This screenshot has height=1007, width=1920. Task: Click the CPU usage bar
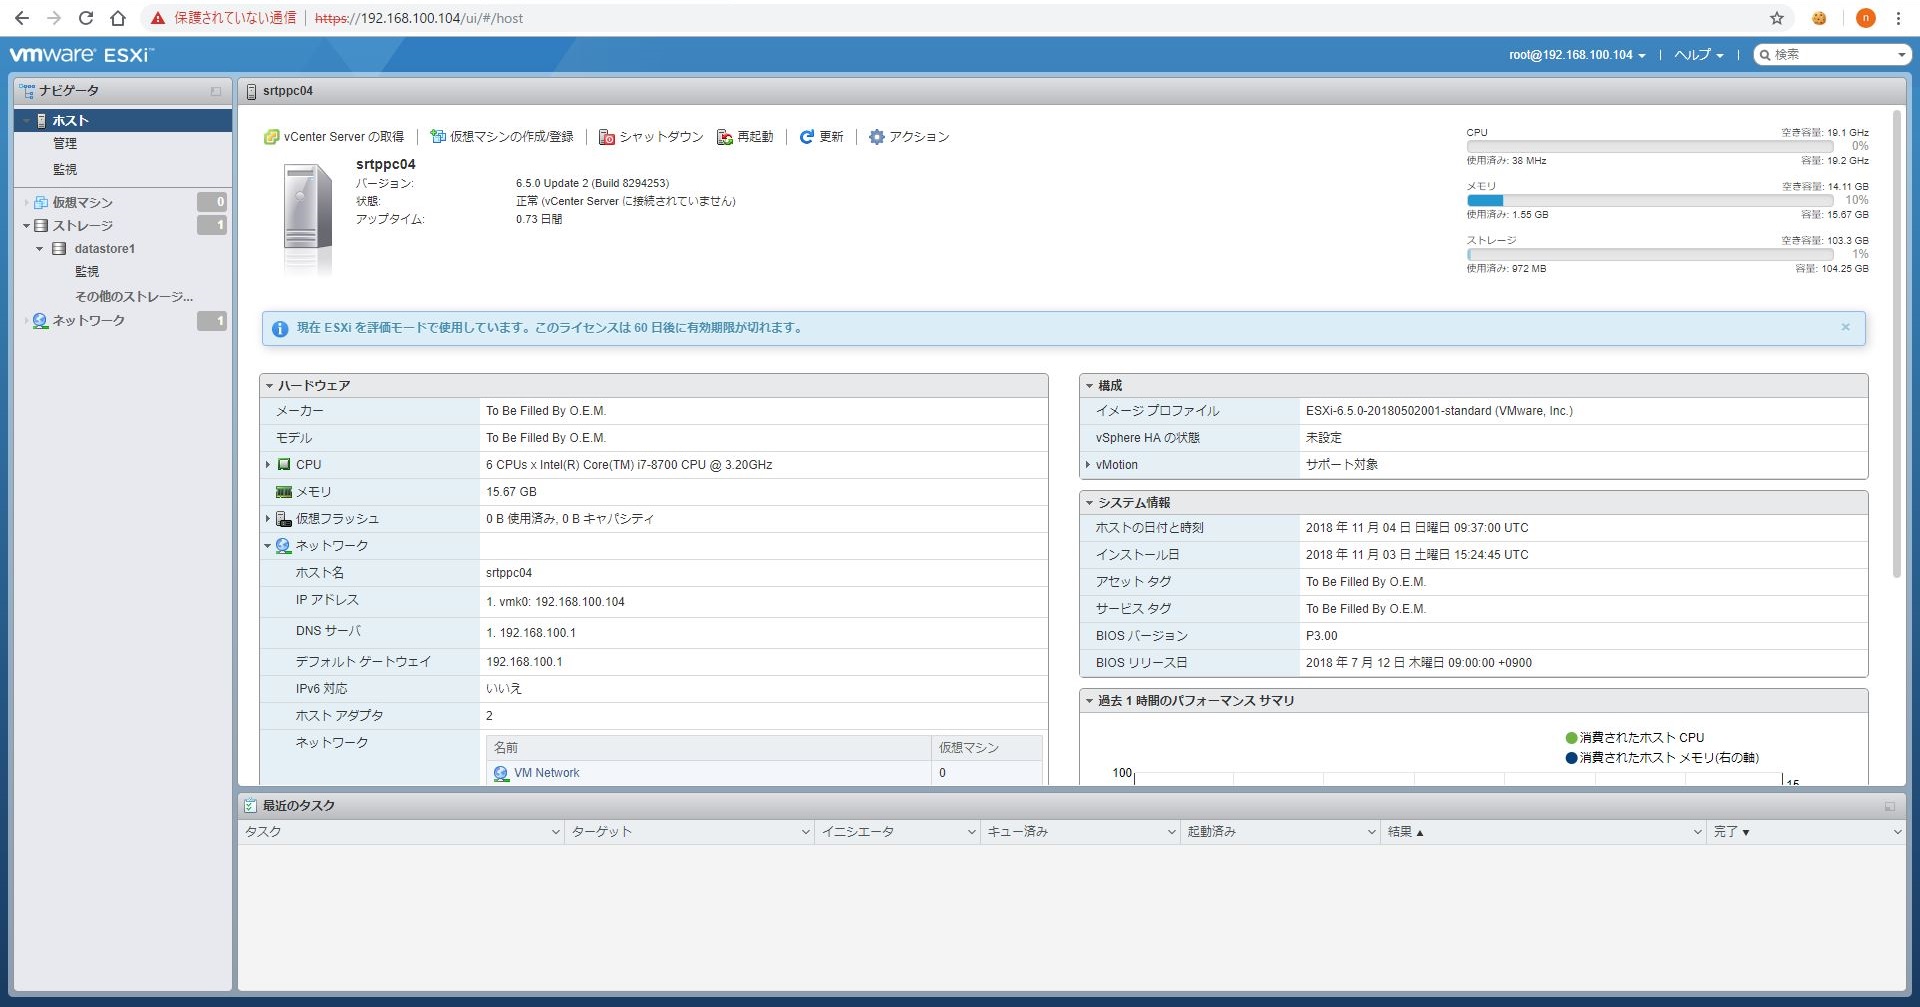(1650, 147)
